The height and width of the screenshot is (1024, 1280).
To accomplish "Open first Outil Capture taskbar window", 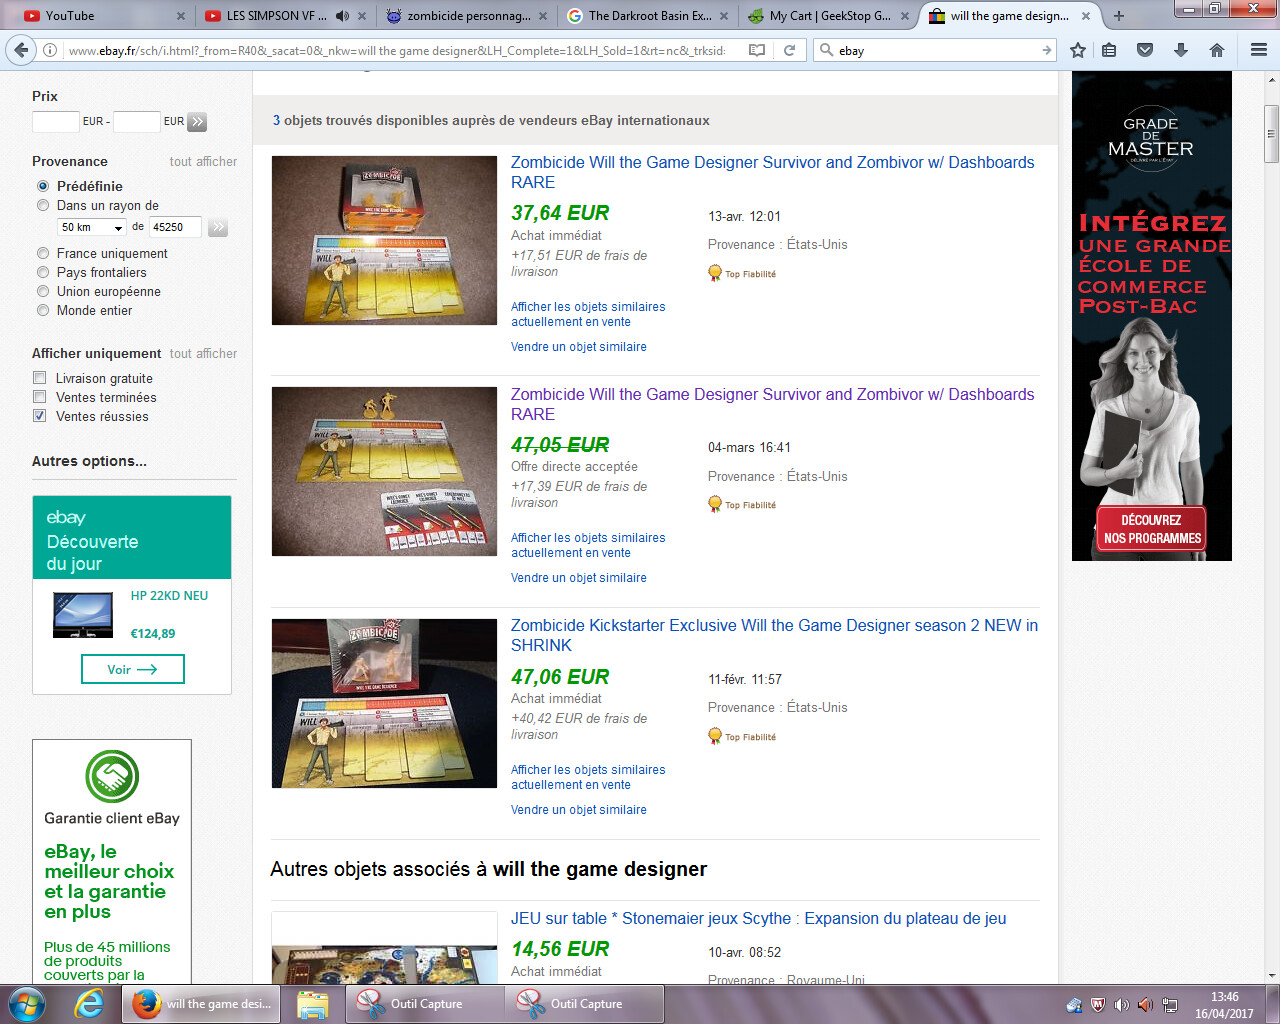I will (424, 1004).
